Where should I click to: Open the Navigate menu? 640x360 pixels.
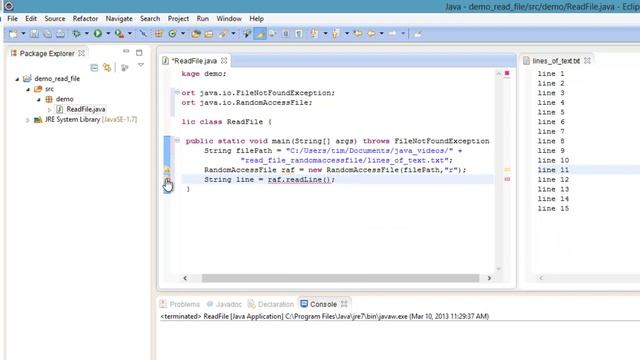pos(119,19)
